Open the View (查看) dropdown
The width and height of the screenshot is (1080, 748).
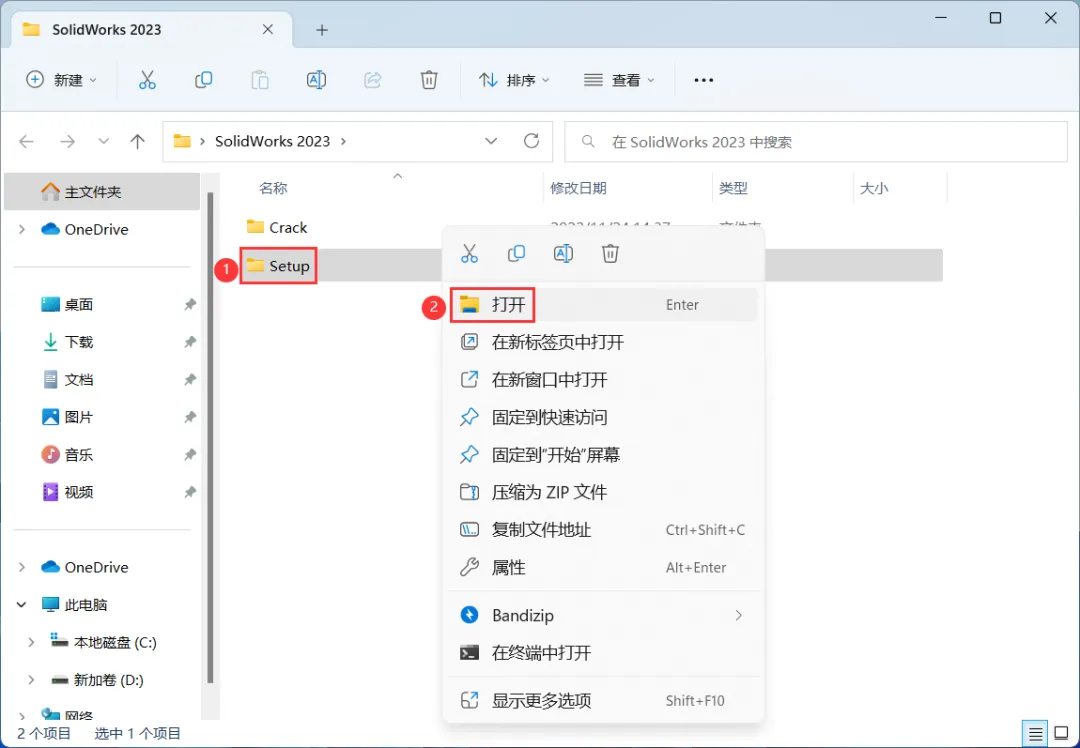point(619,80)
